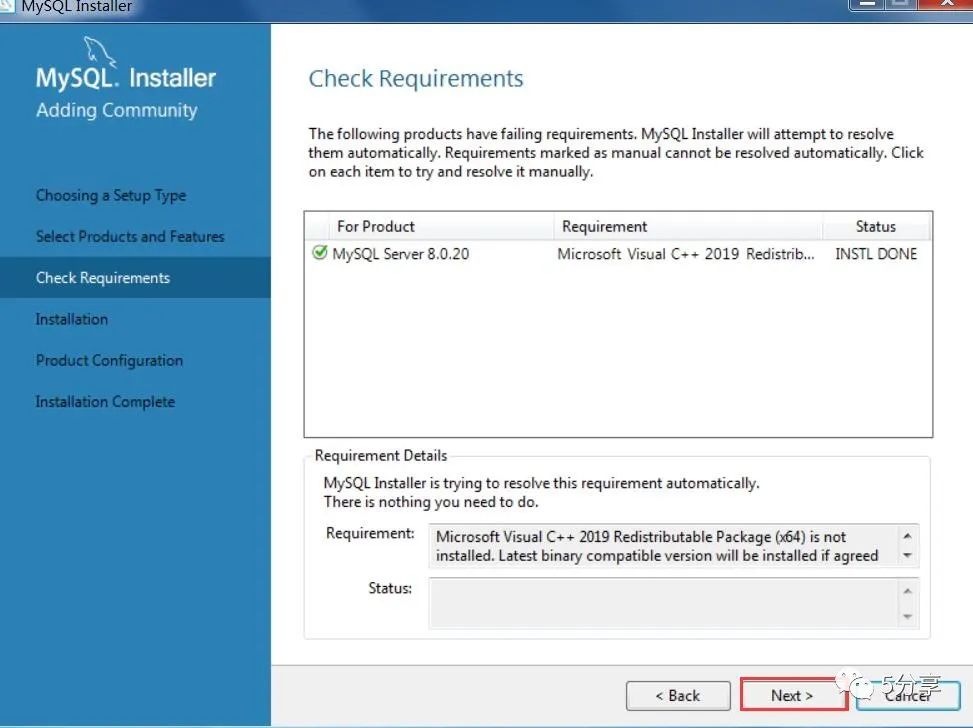Click the Check Requirements heading
The height and width of the screenshot is (728, 973).
(416, 79)
